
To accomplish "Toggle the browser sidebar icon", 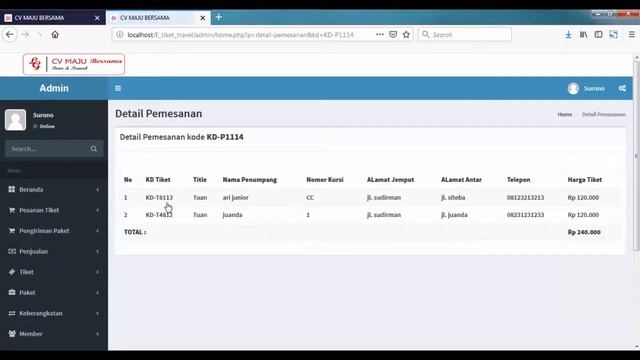I will point(598,35).
